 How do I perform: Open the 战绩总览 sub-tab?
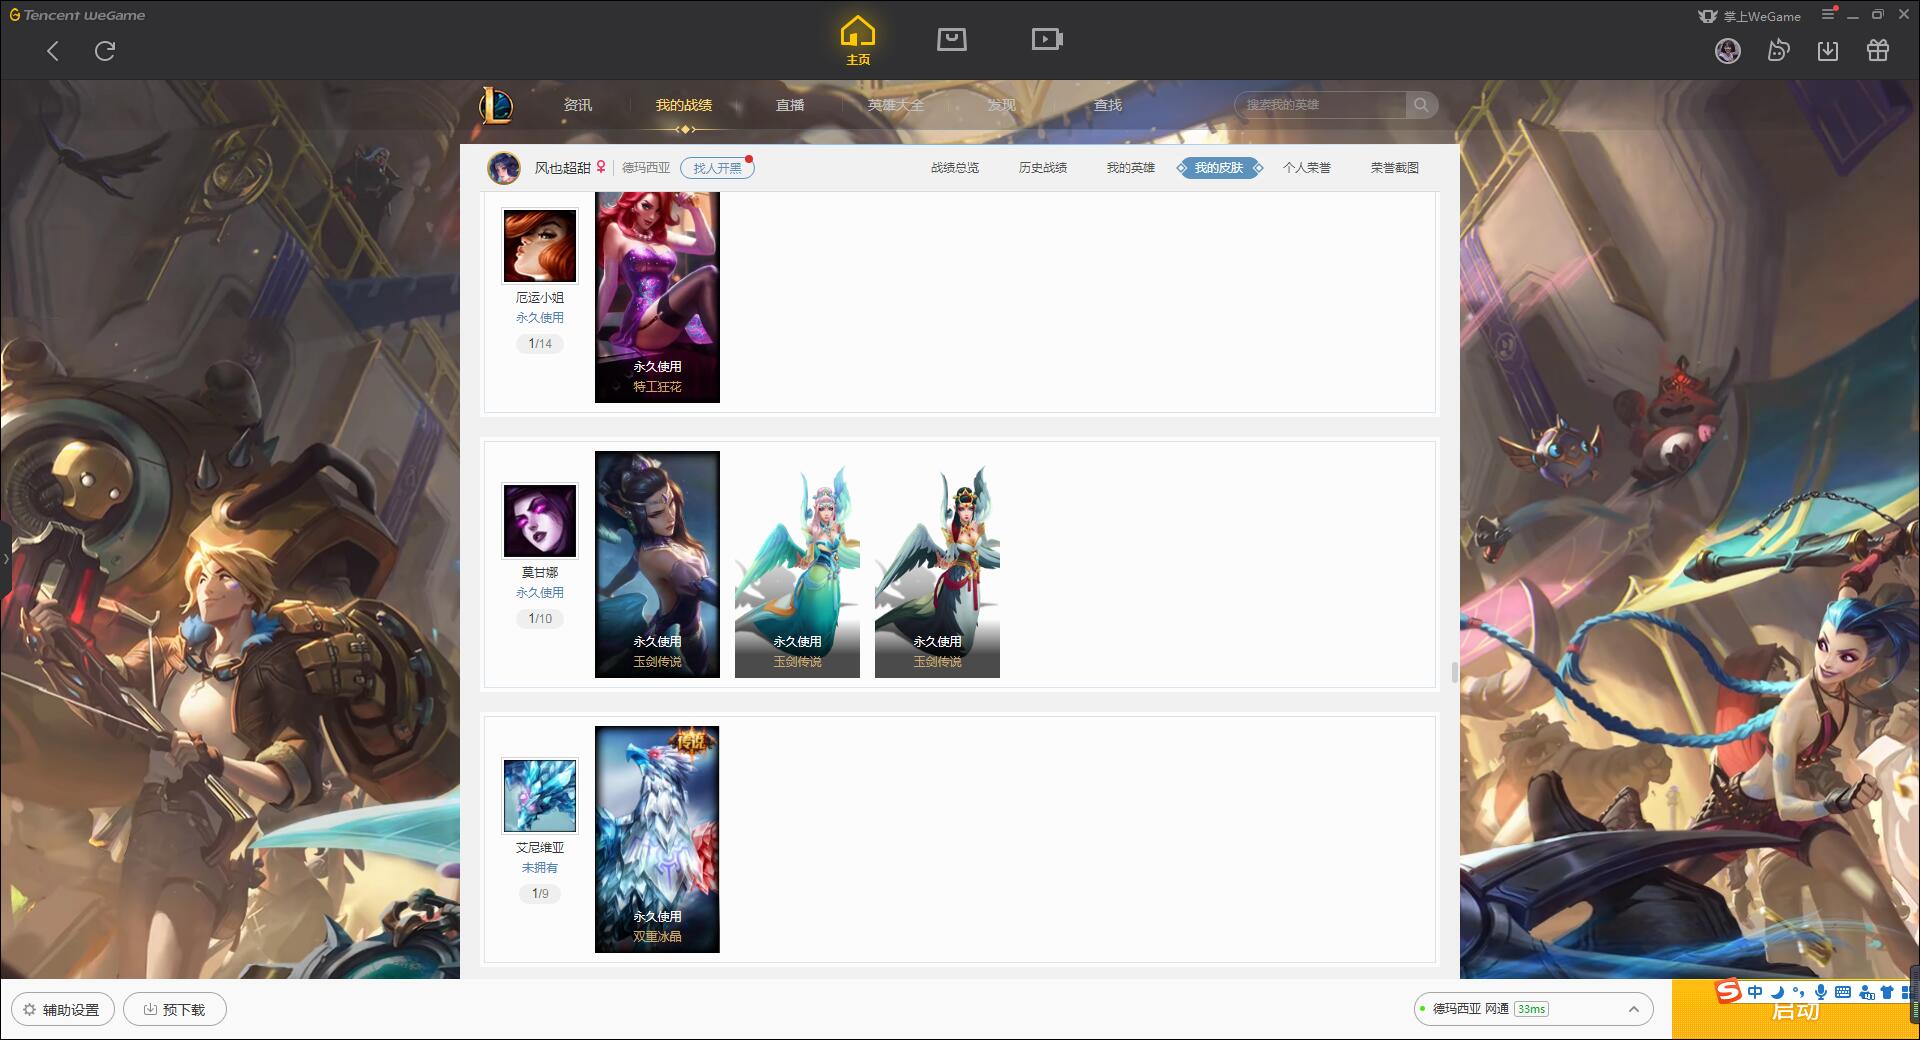click(955, 168)
